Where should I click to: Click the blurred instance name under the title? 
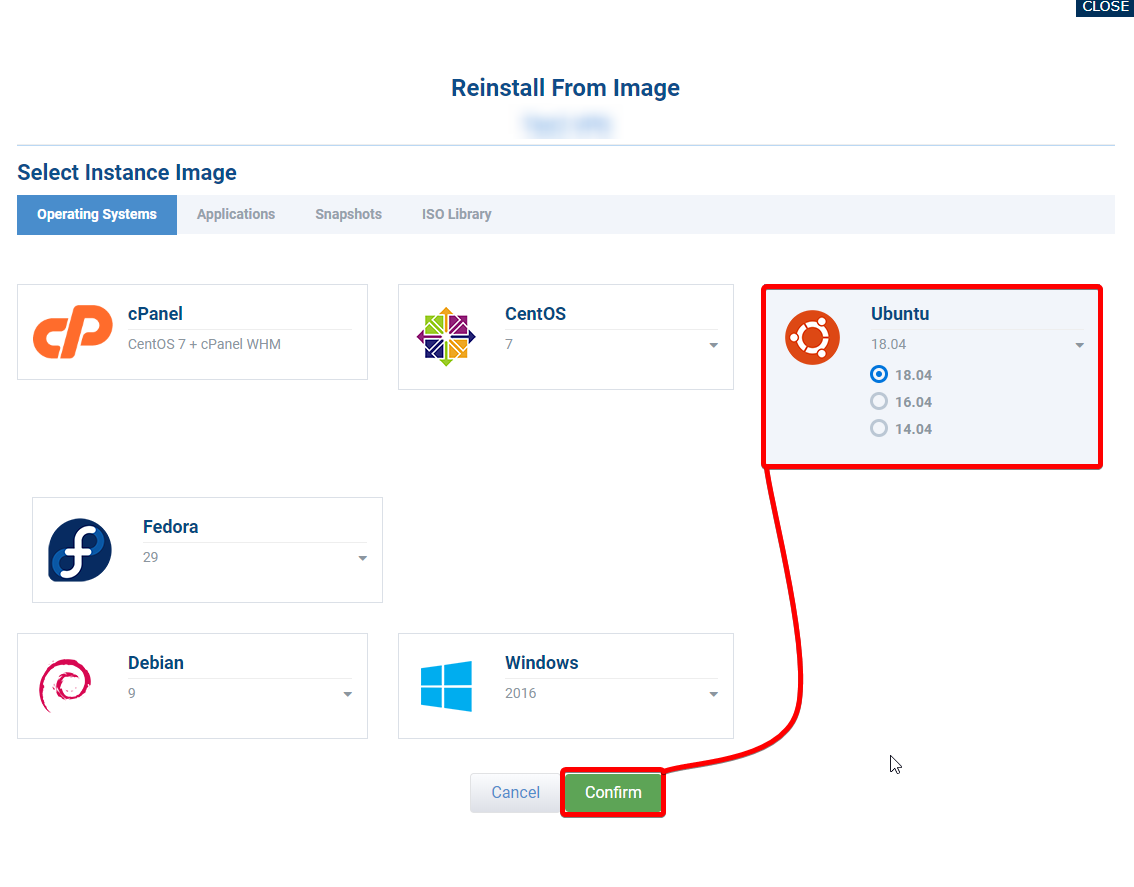pos(567,124)
